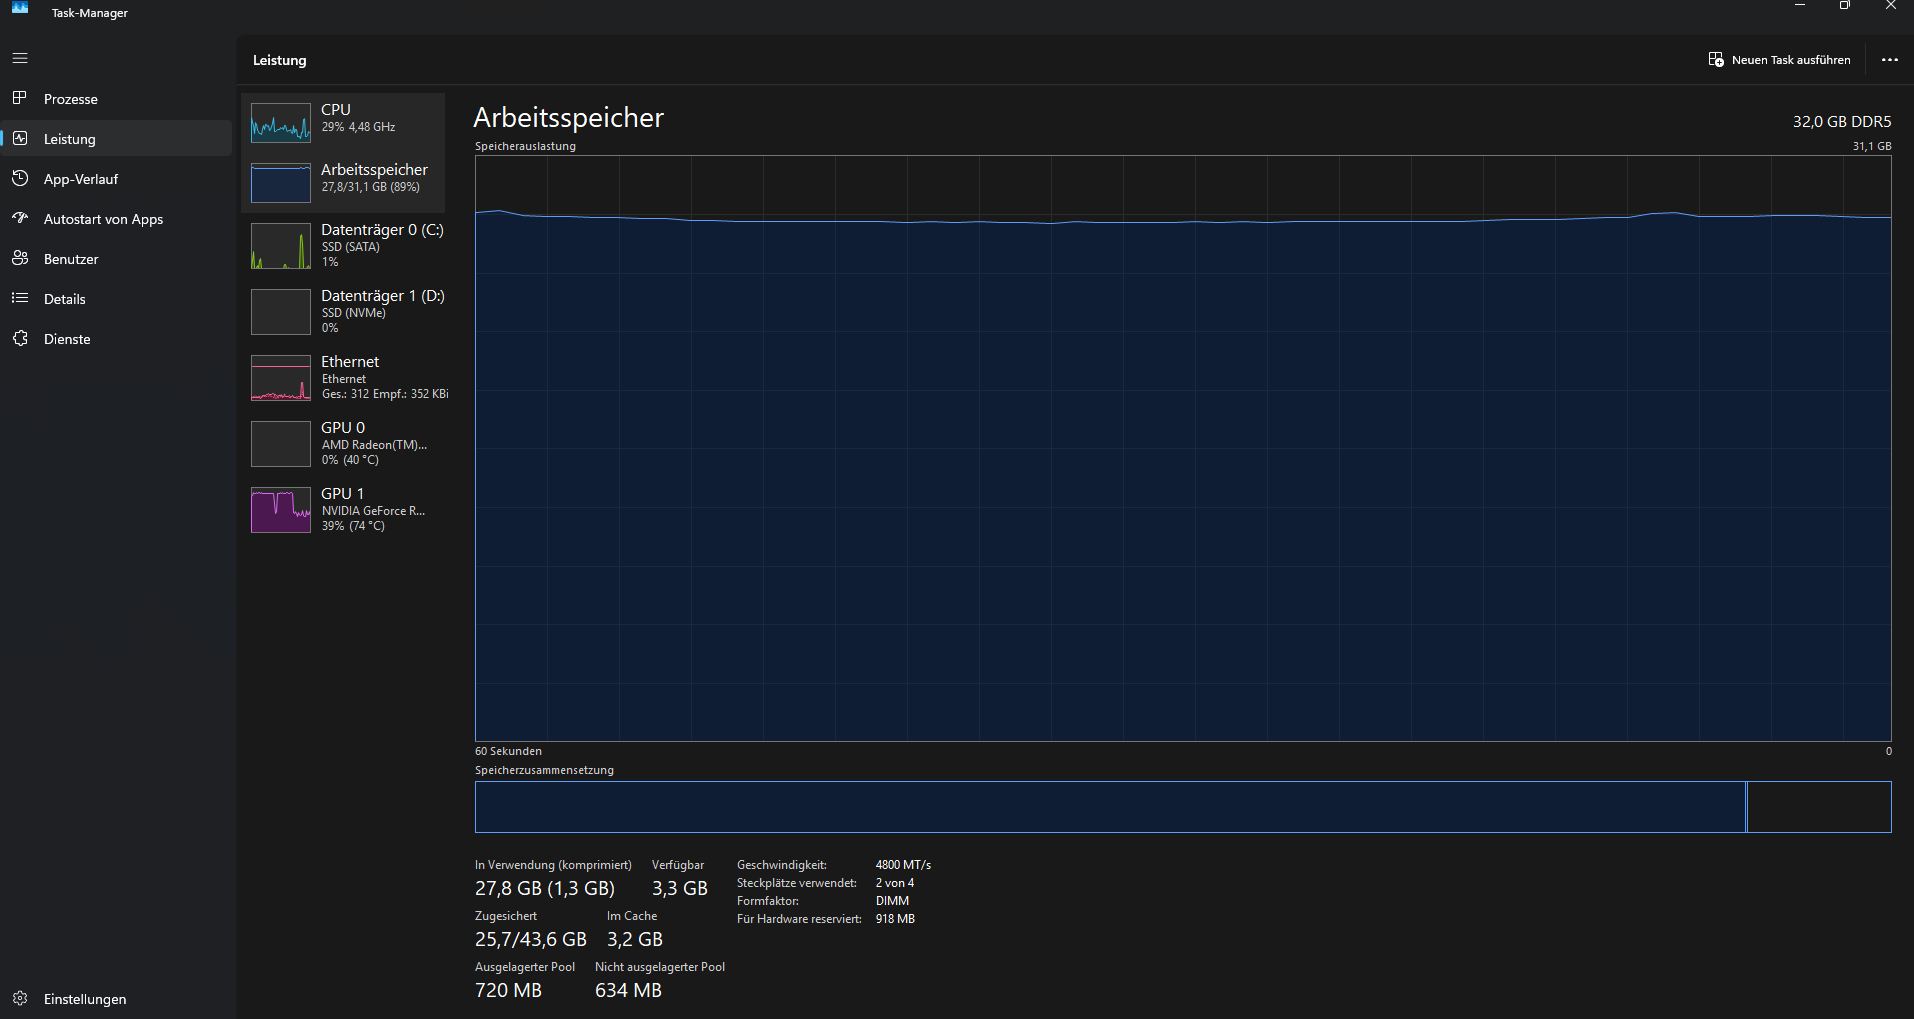Click the Dienste services icon
Screen dimensions: 1914x1019
[20, 338]
